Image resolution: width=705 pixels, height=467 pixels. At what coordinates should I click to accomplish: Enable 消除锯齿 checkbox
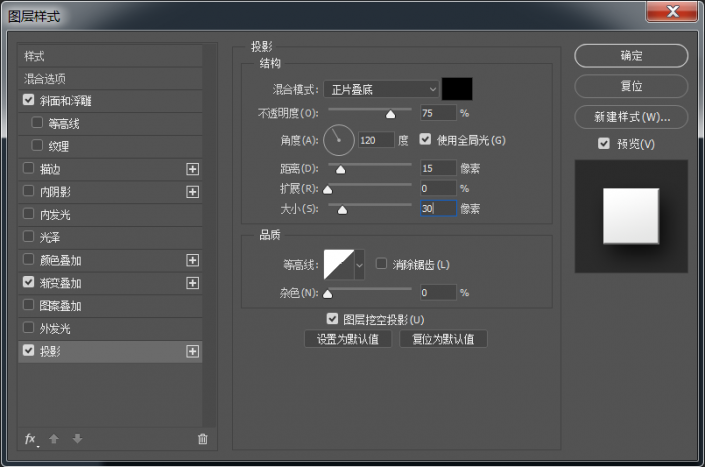[x=381, y=263]
